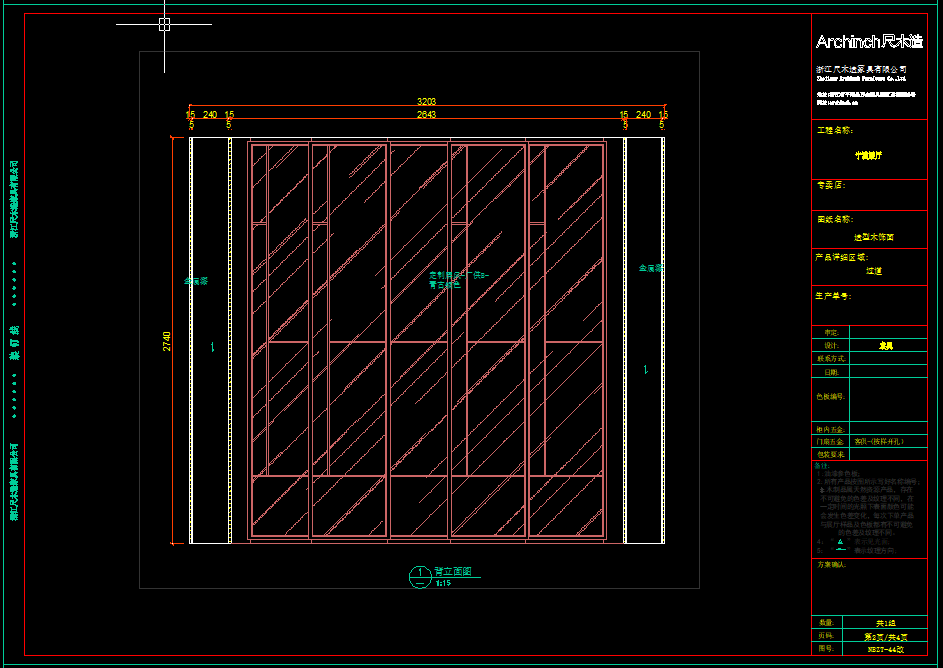The width and height of the screenshot is (943, 668).
Task: Click the triangle symbol in the notes section
Action: [x=839, y=542]
